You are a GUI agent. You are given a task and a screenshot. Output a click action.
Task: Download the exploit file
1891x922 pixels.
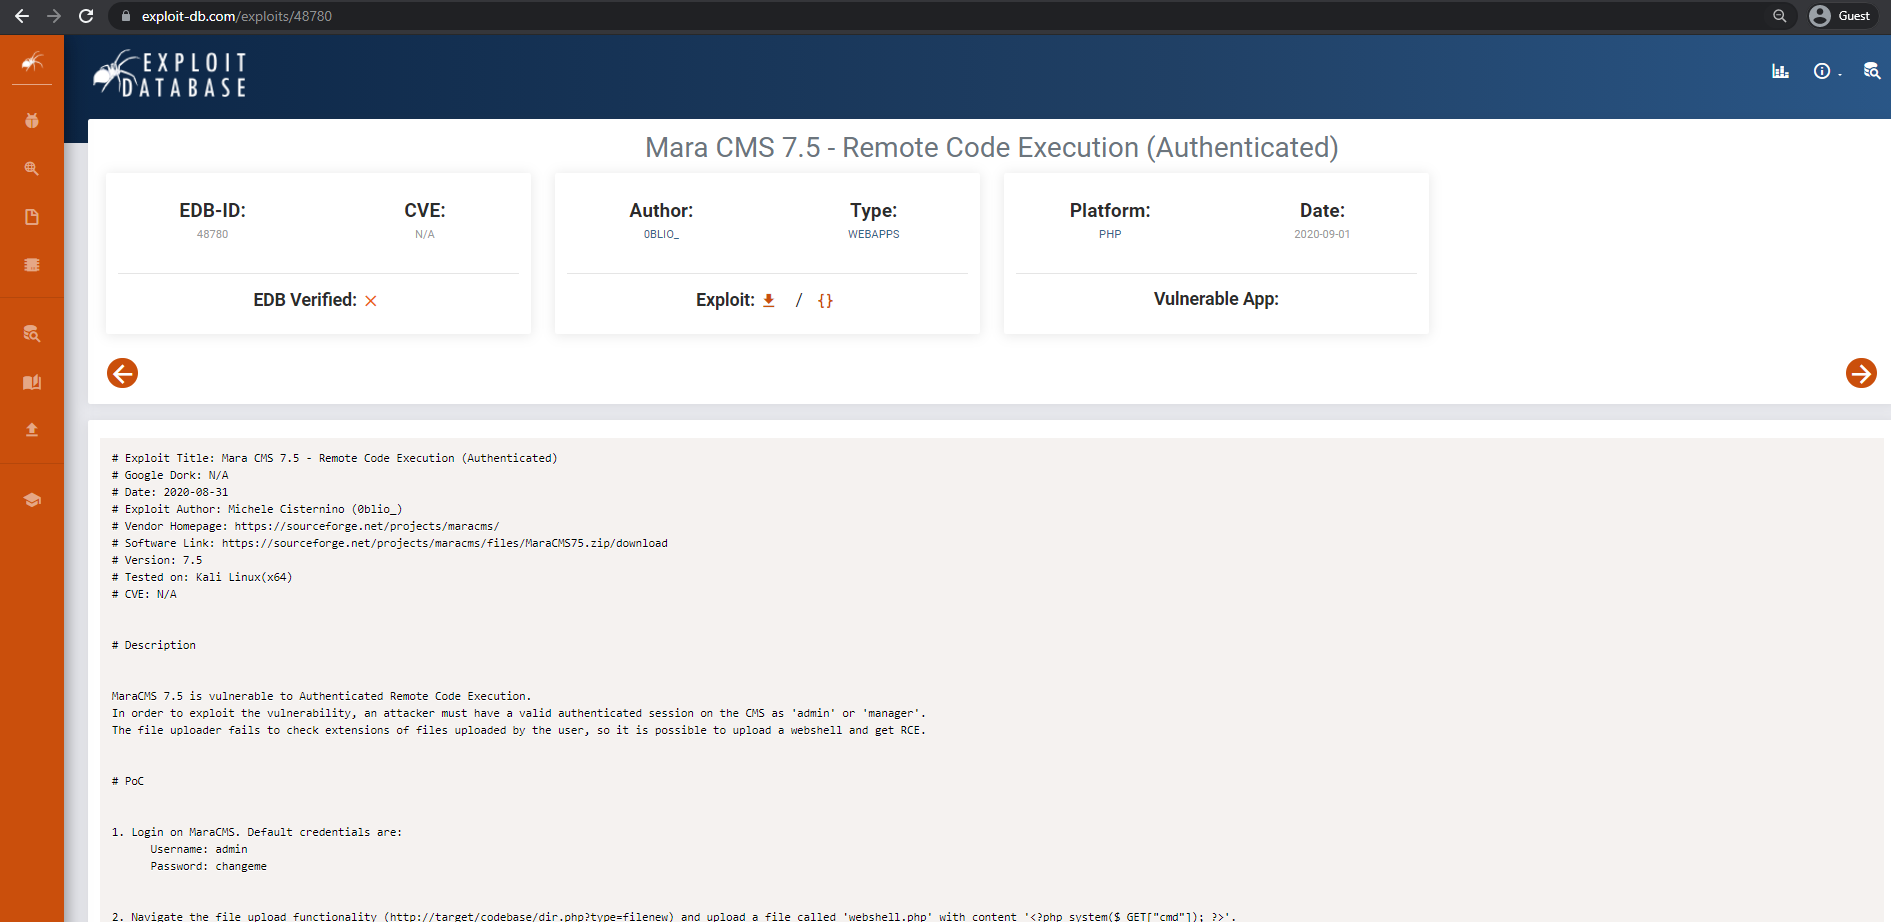769,300
